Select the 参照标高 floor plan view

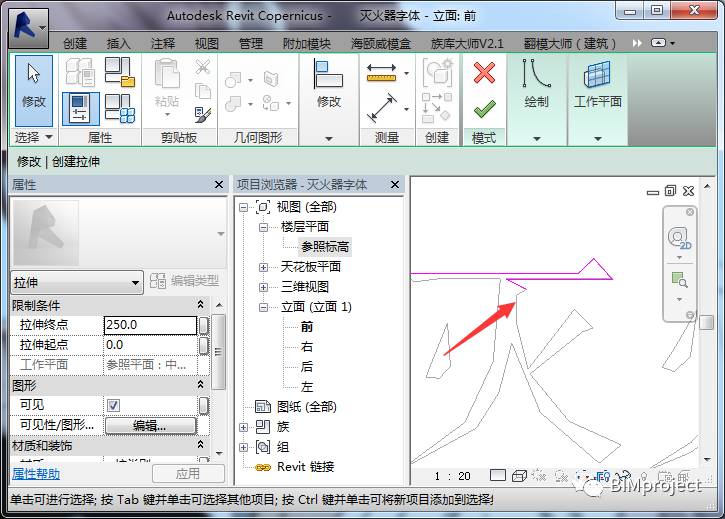pyautogui.click(x=325, y=247)
